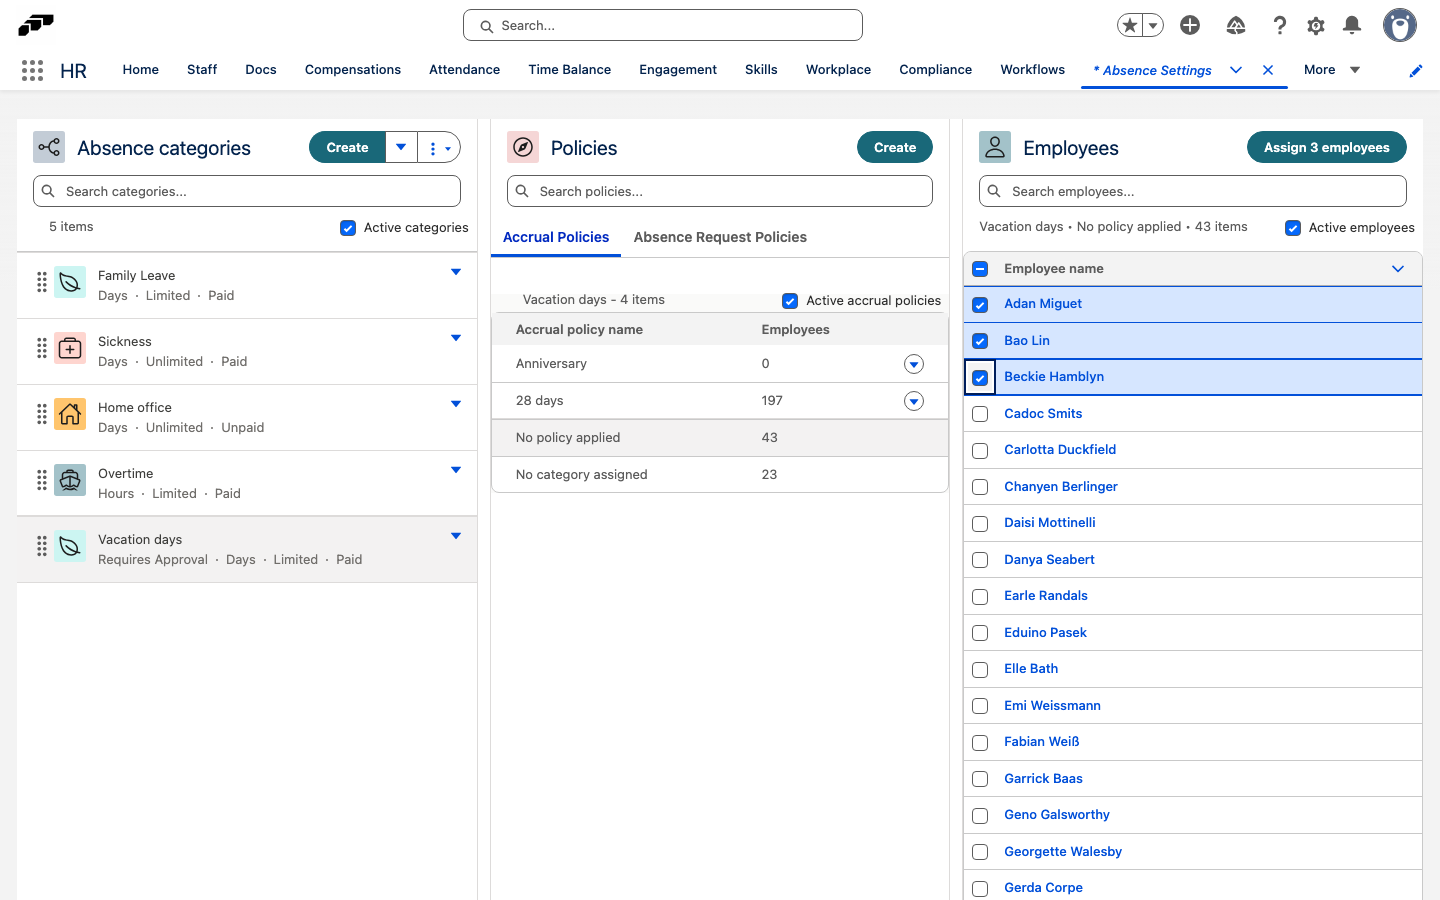Expand the Sickness row menu

coord(456,338)
